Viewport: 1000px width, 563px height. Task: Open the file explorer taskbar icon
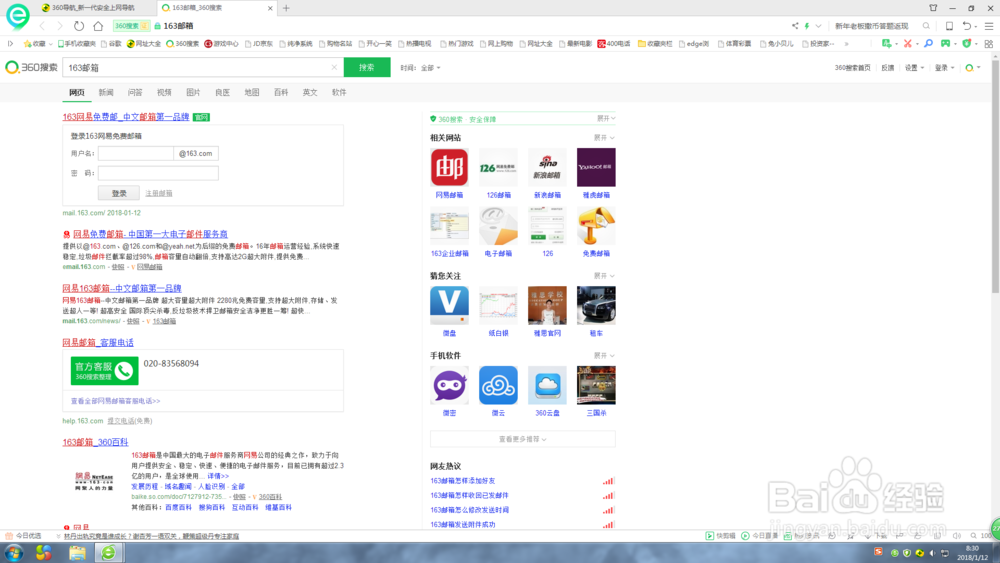coord(77,552)
